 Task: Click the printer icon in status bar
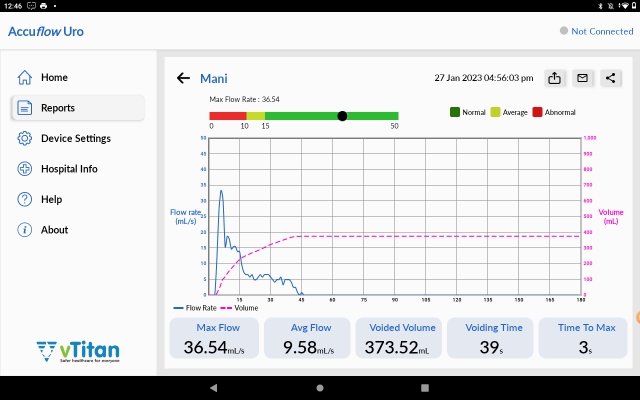tap(44, 6)
